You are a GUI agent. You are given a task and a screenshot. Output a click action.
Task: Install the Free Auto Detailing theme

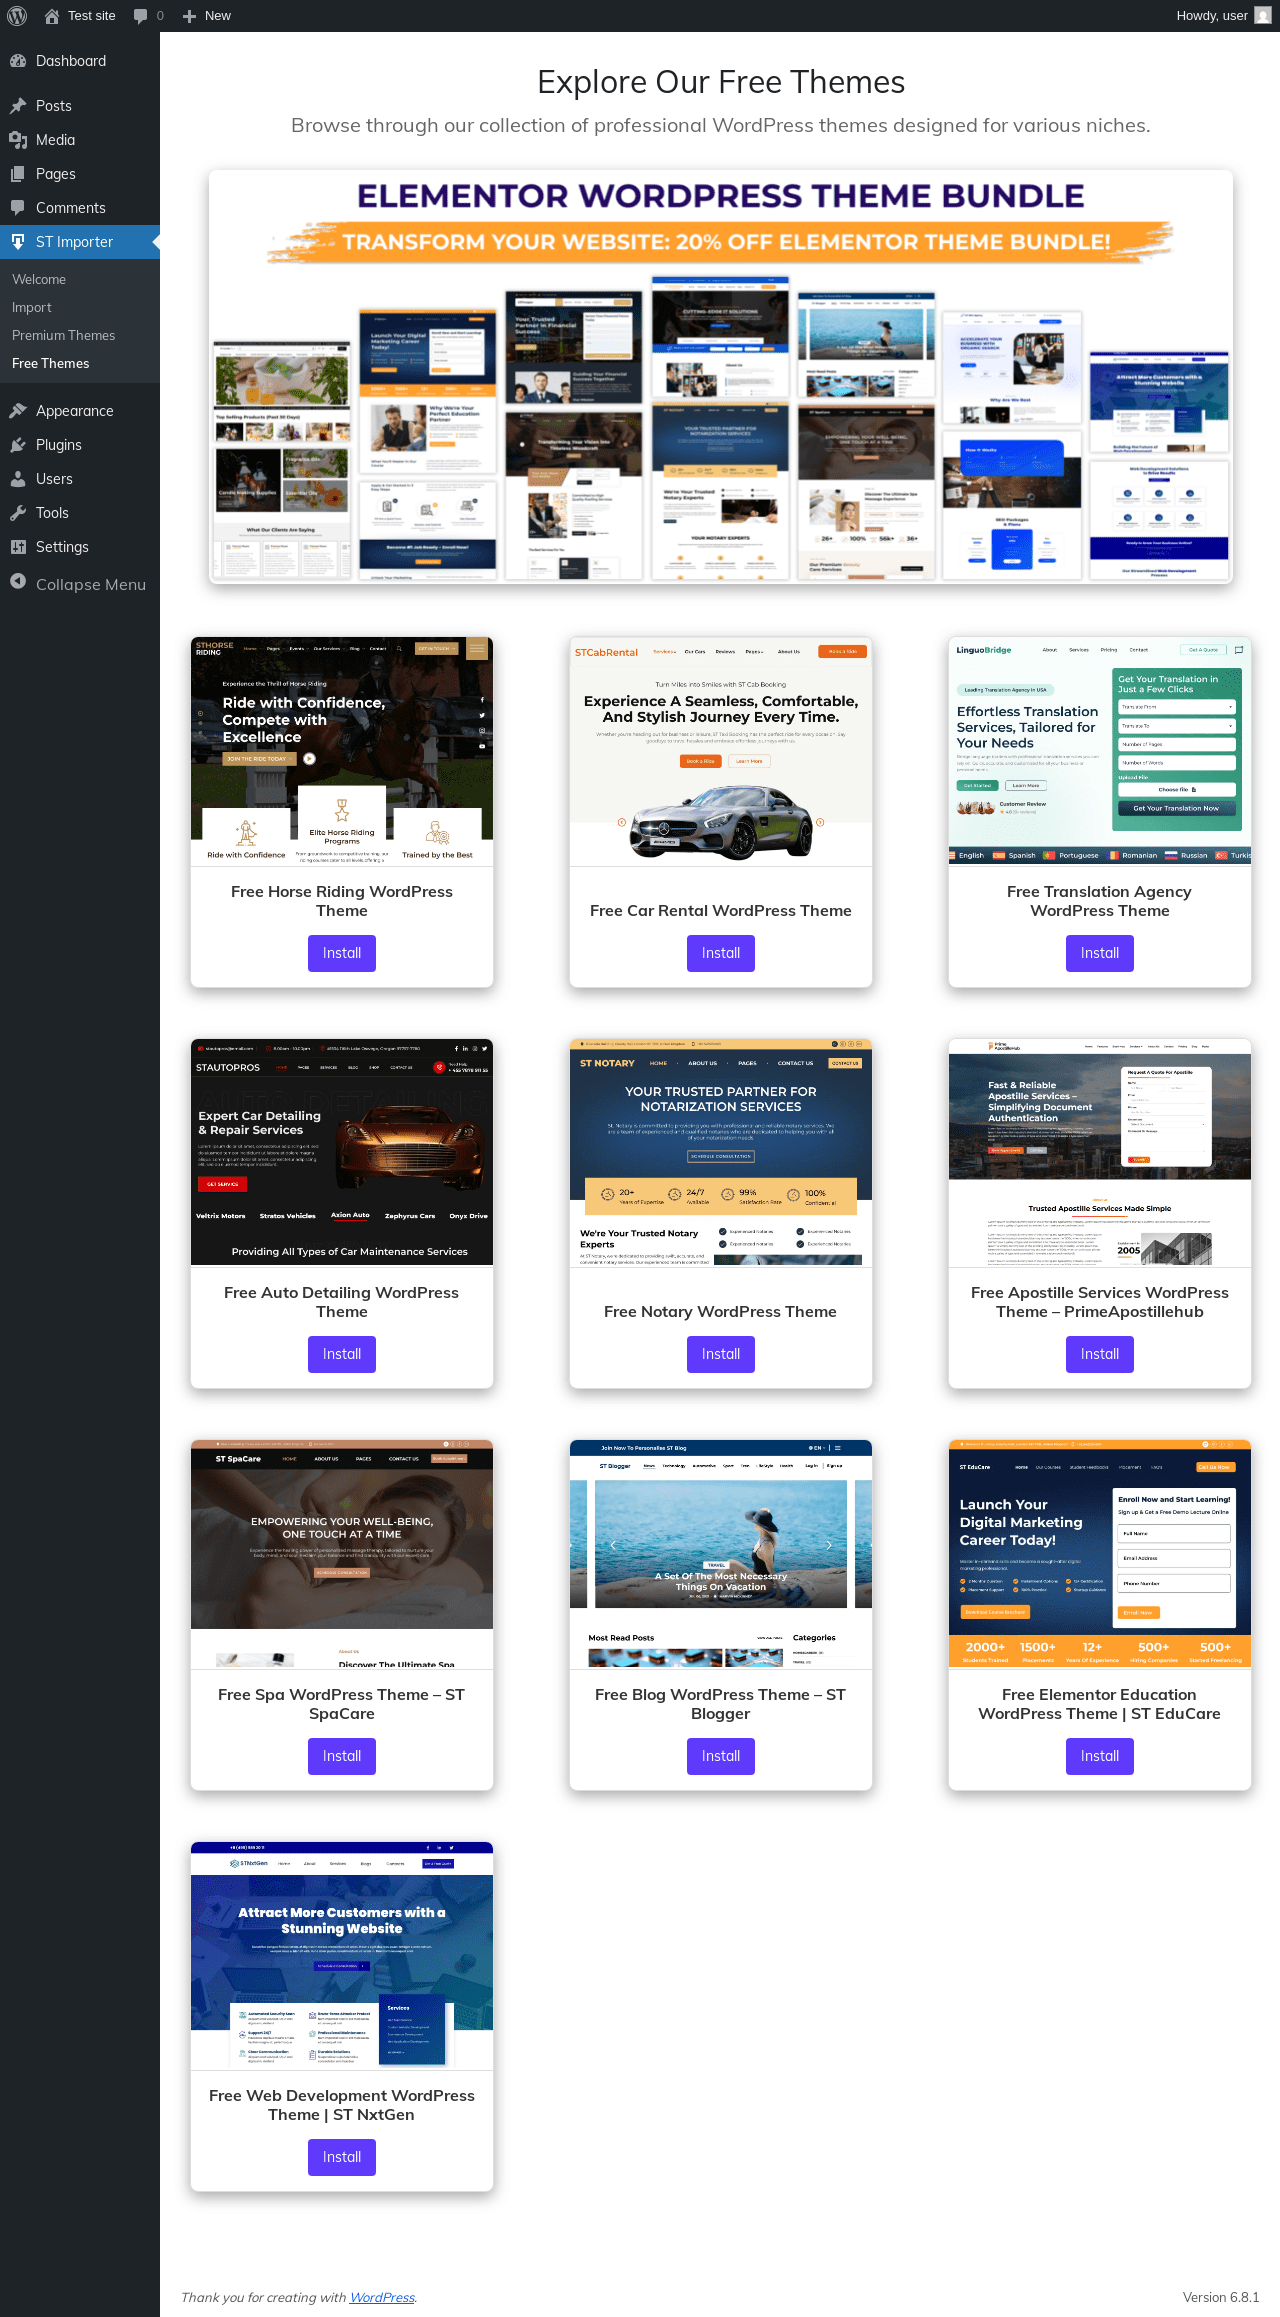click(x=342, y=1354)
